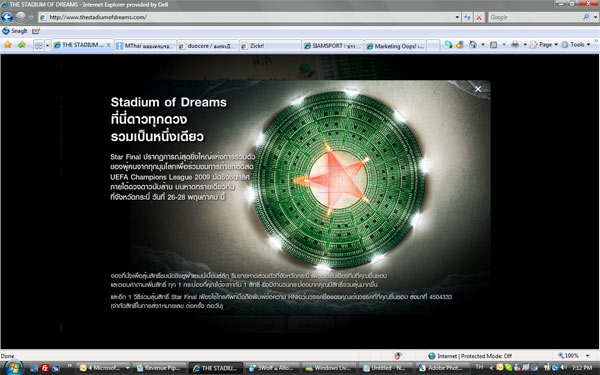600x375 pixels.
Task: Open the 100% zoom level control
Action: [568, 356]
